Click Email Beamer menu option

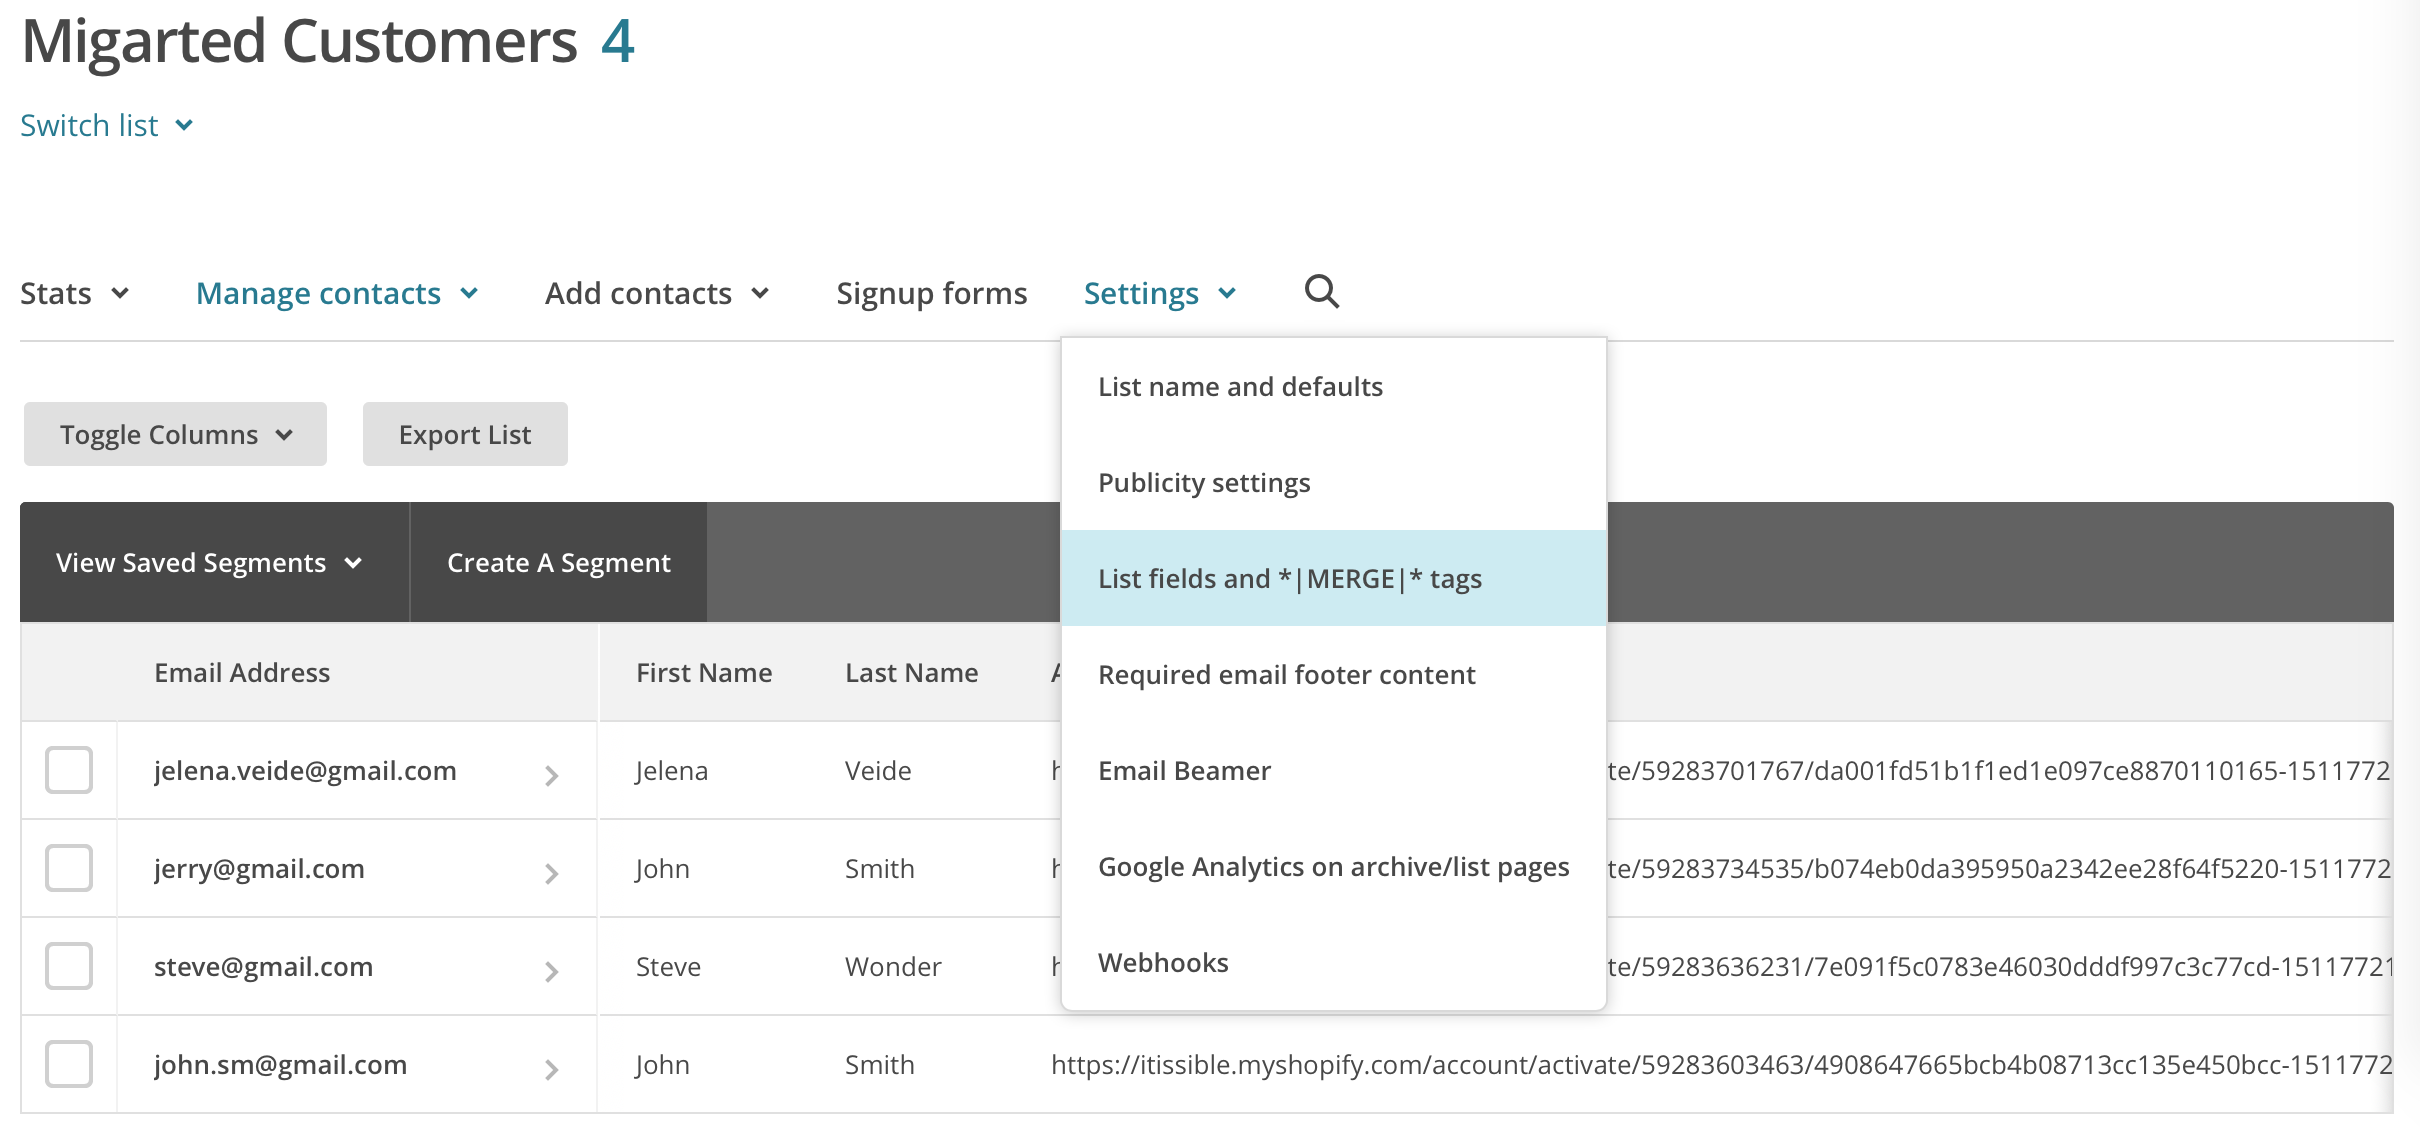click(x=1184, y=771)
